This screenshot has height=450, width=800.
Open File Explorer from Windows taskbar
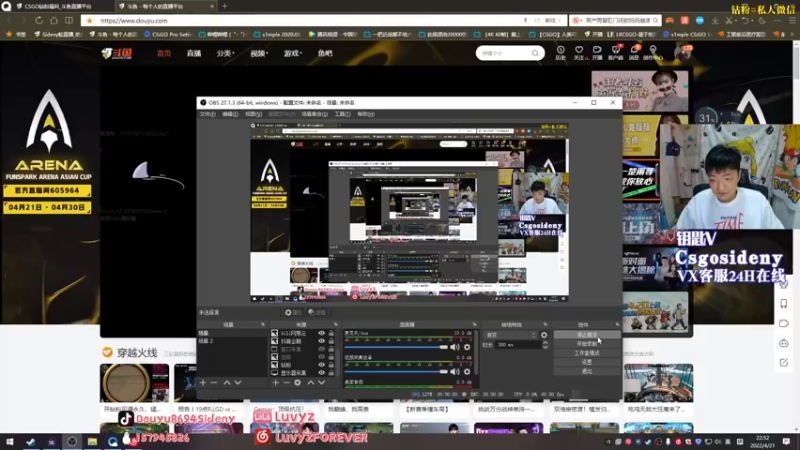(92, 441)
